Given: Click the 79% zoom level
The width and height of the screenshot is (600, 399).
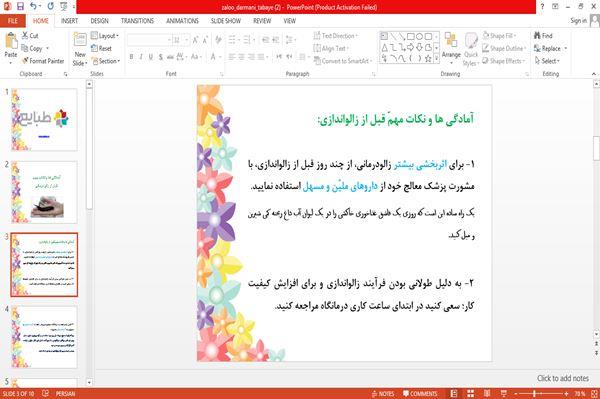Looking at the screenshot, I should [580, 394].
